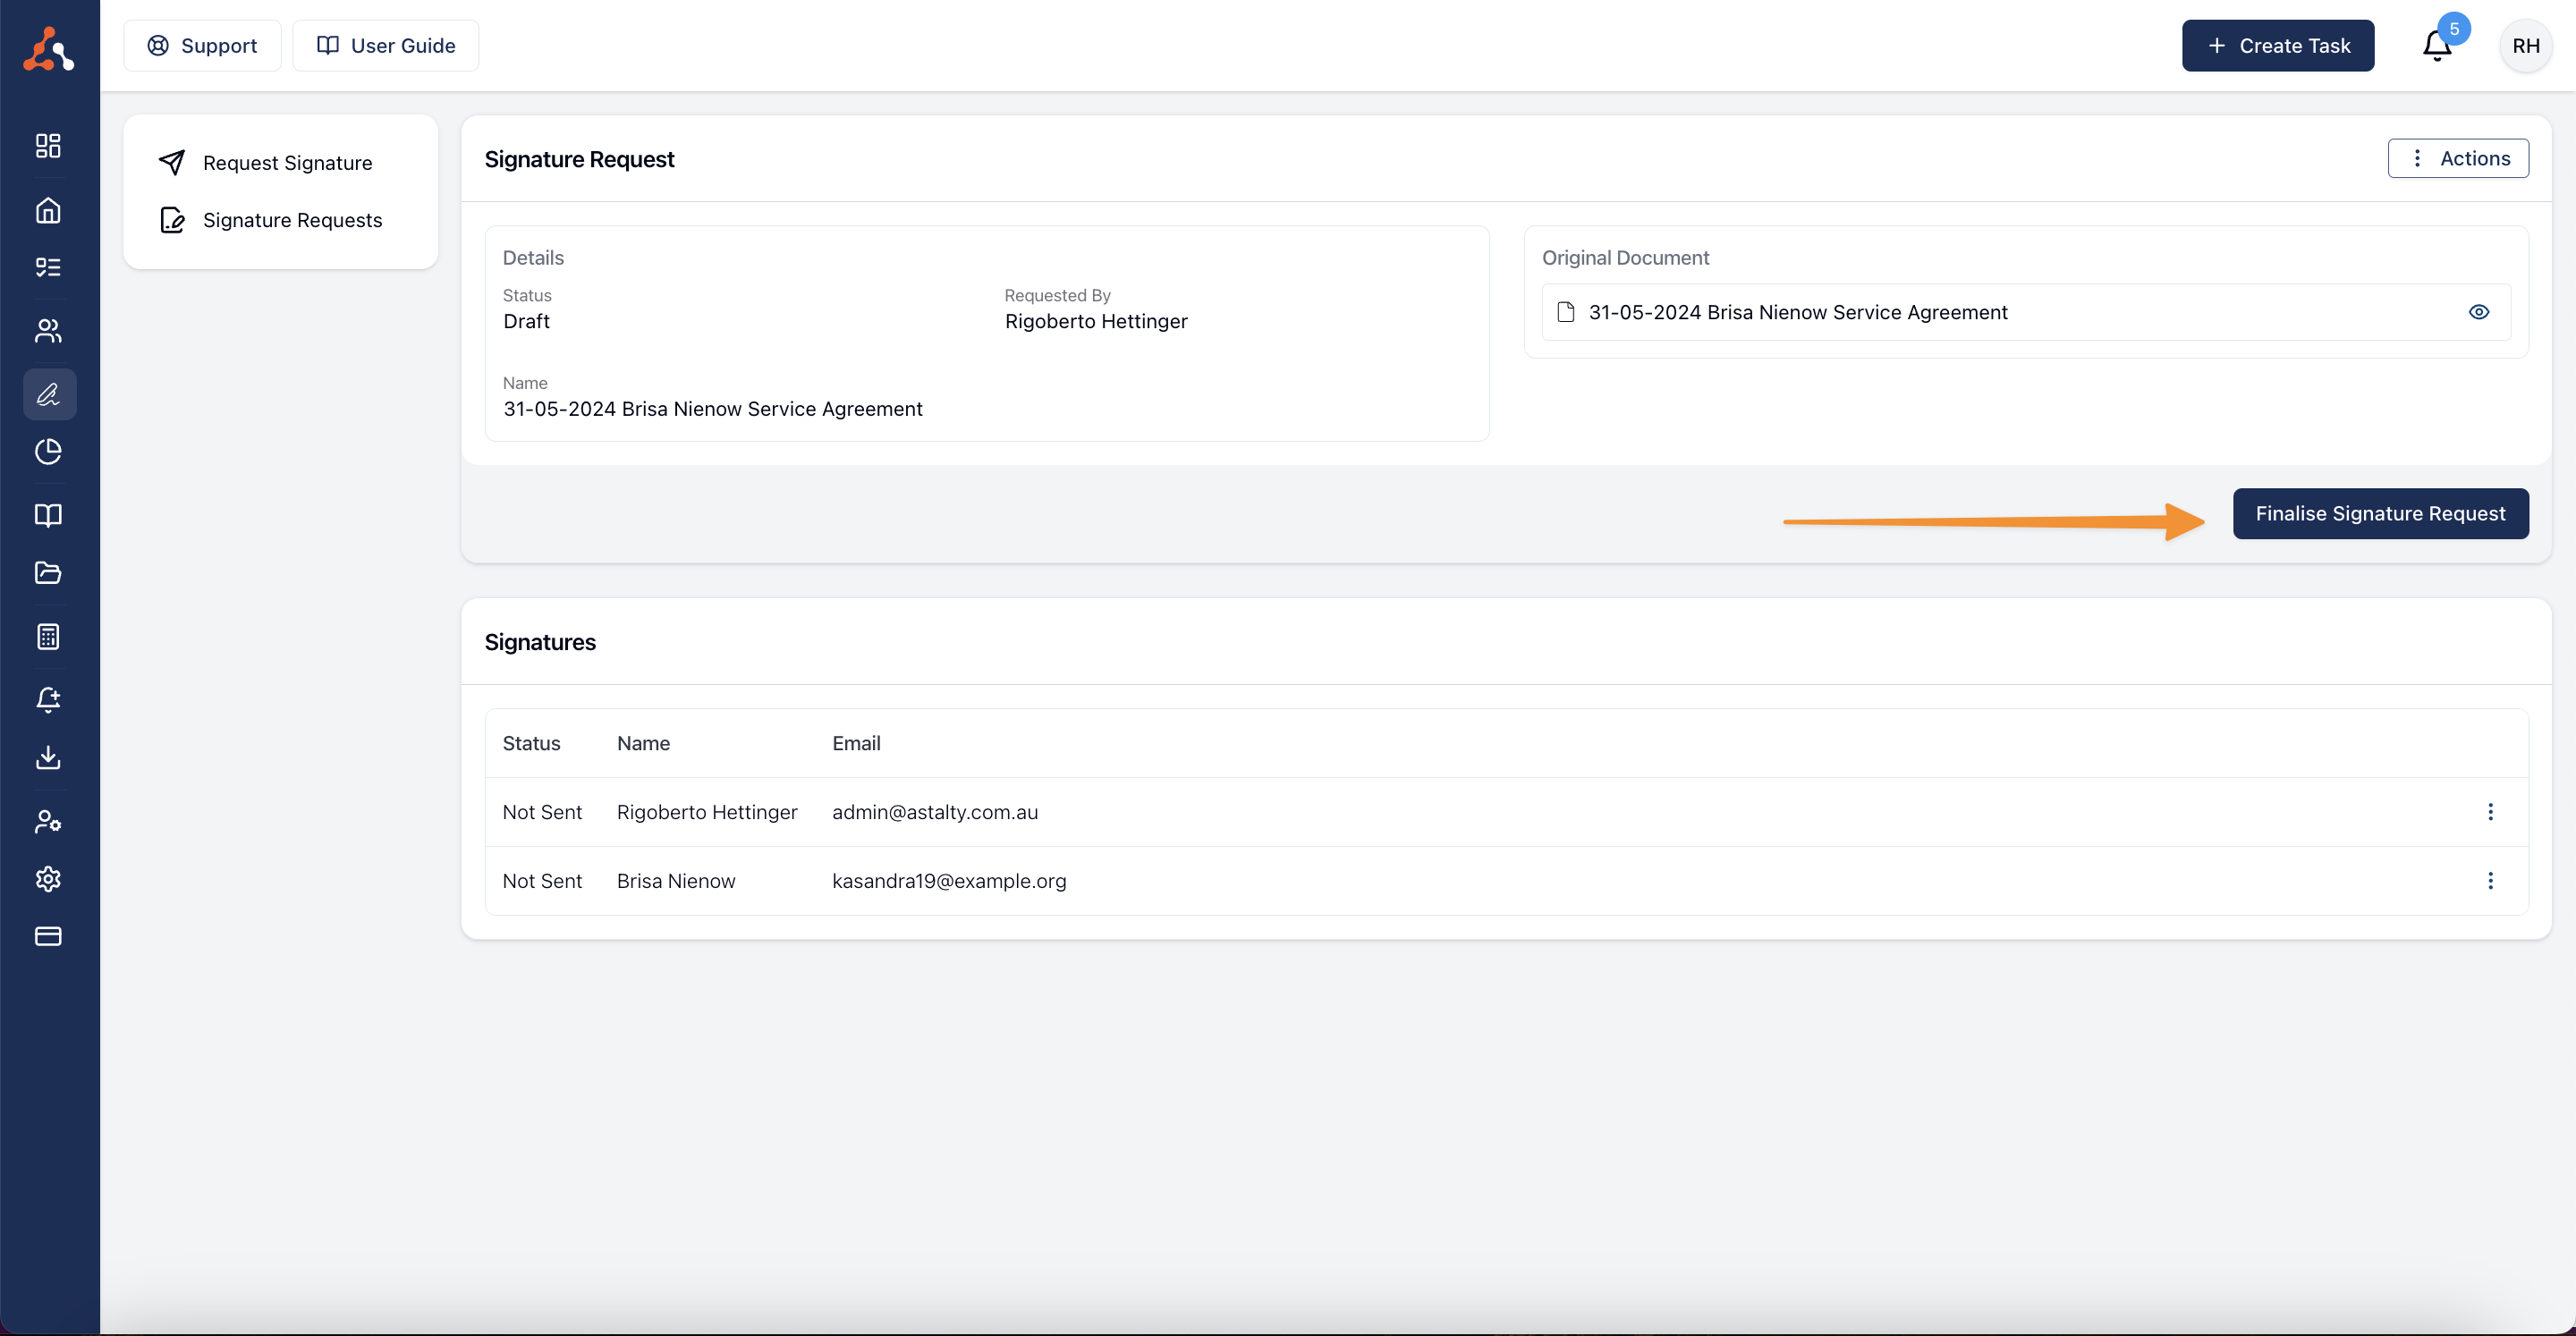Click the Not Sent status for Brisa Nienow
2576x1336 pixels.
coord(542,881)
